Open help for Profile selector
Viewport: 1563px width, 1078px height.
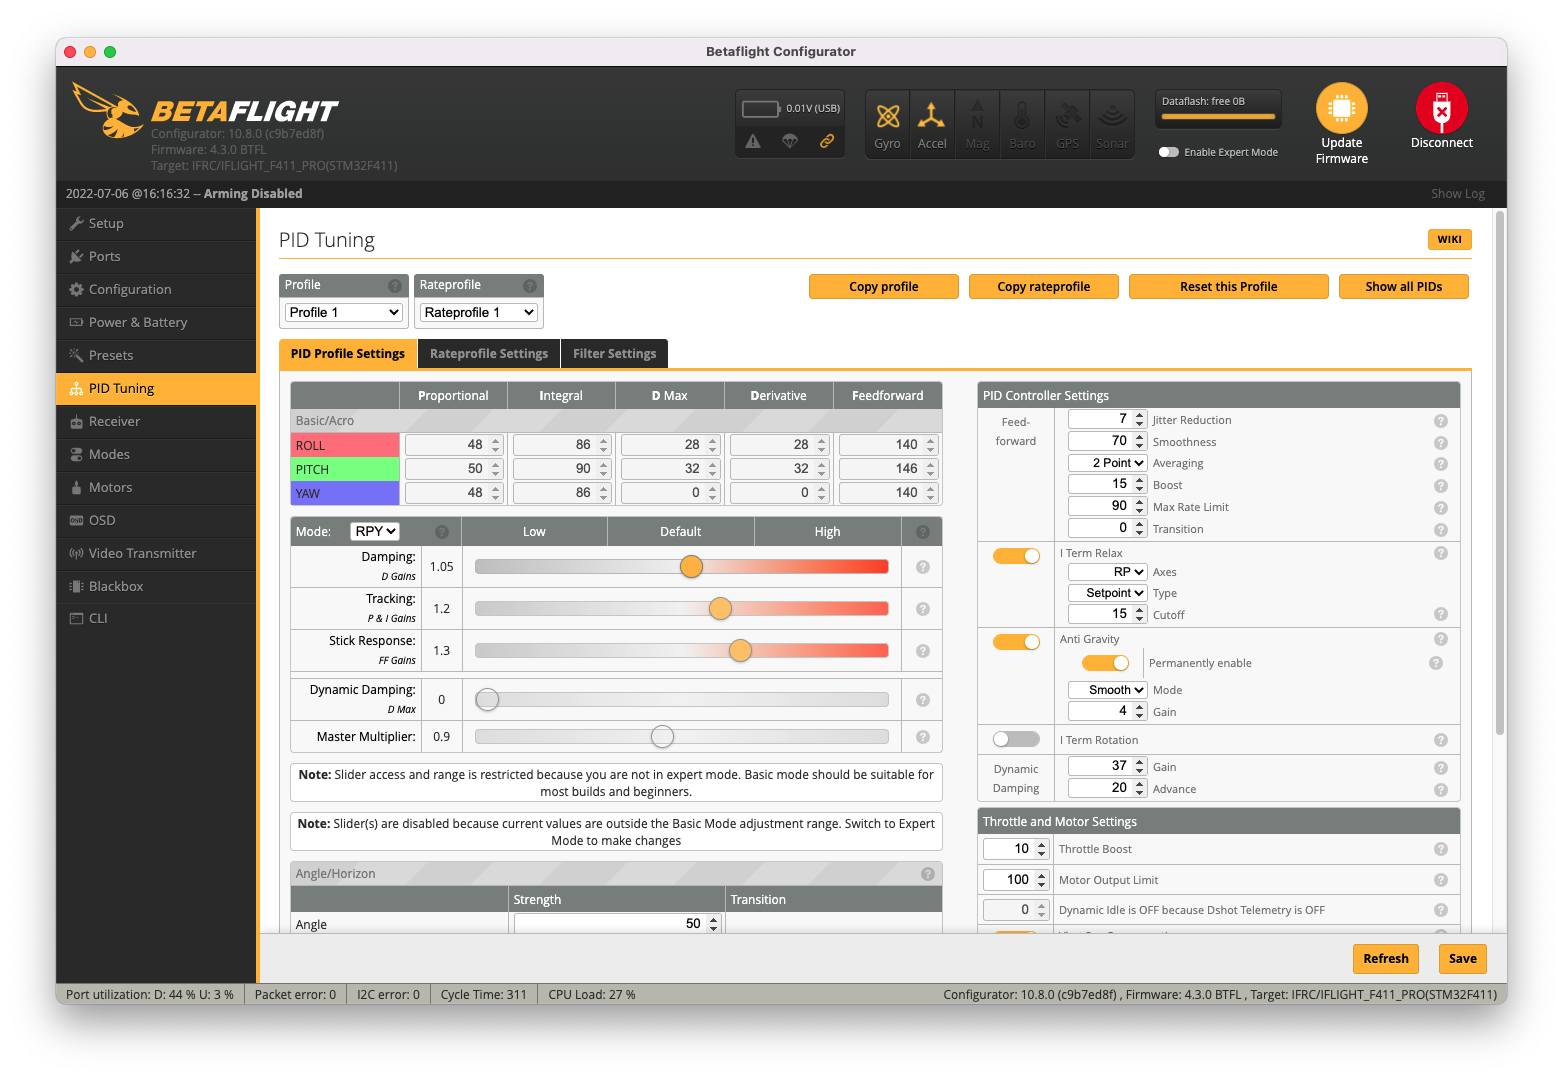(395, 286)
